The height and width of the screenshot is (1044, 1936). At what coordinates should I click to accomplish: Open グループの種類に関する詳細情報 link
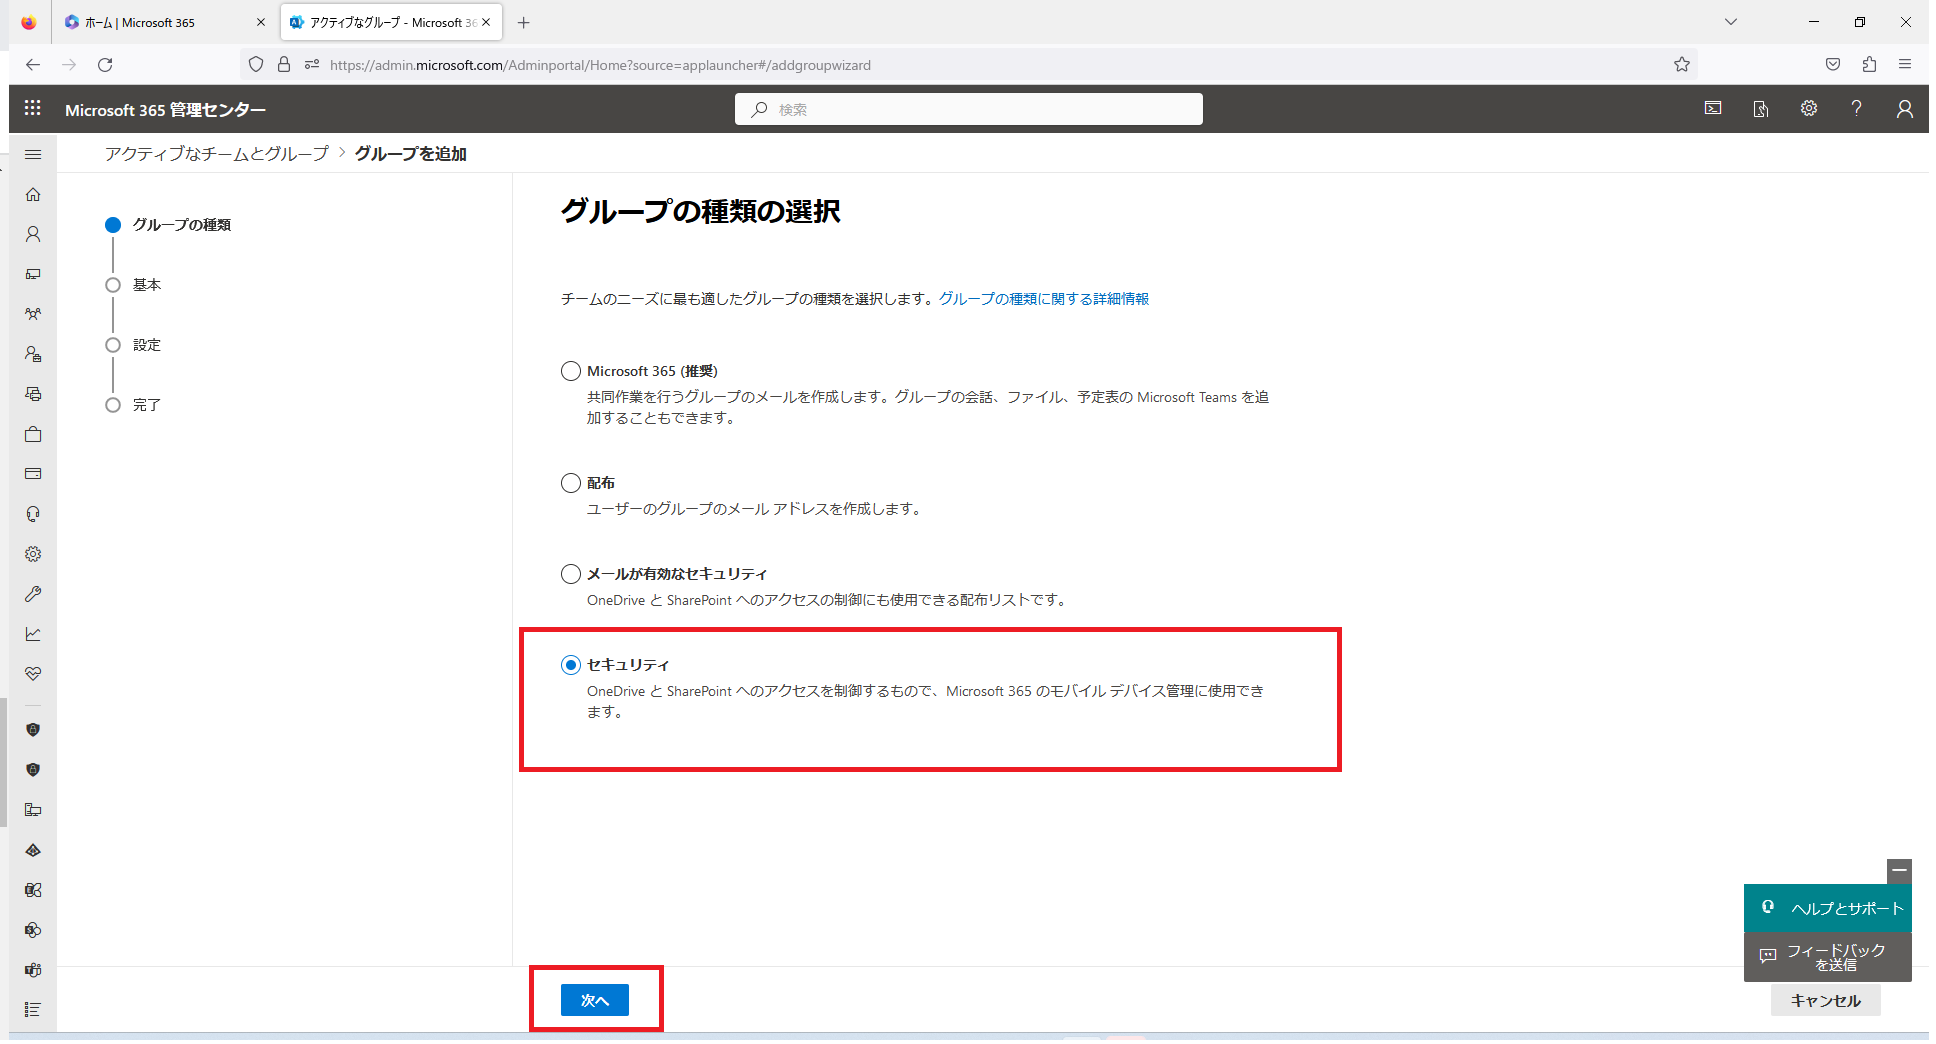(x=1043, y=299)
